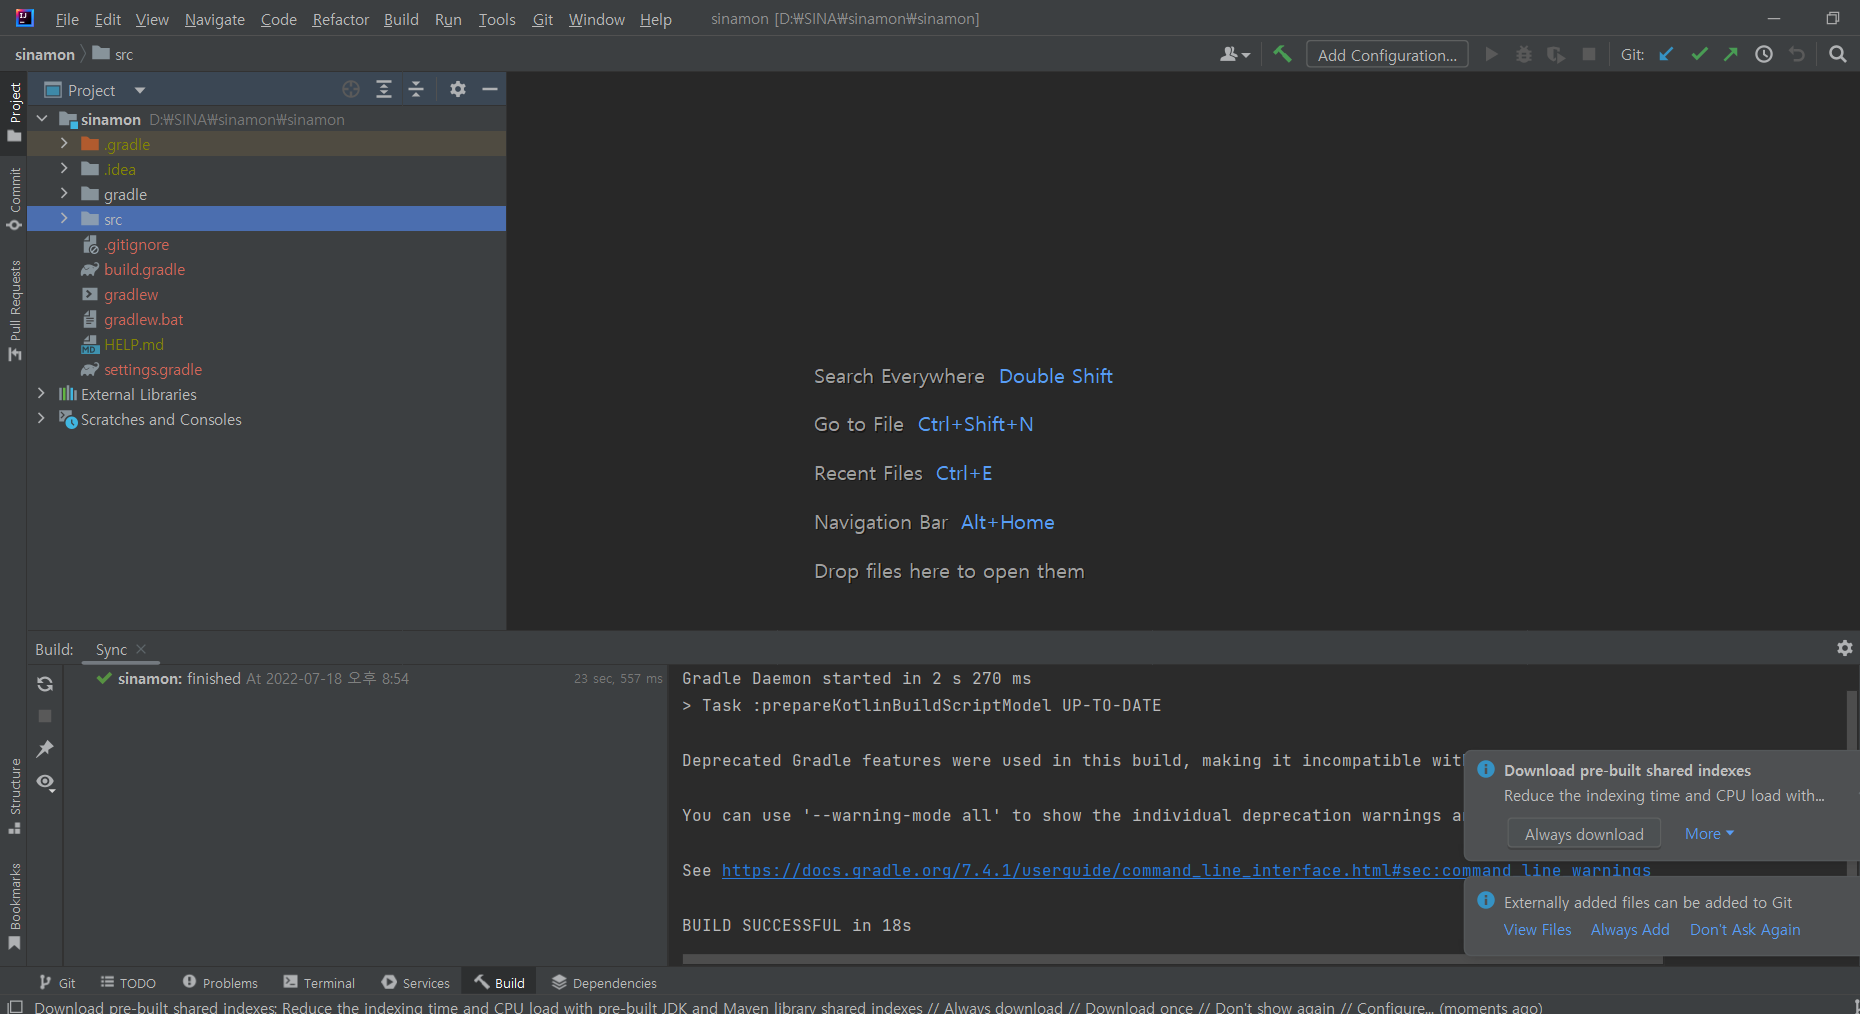The width and height of the screenshot is (1860, 1014).
Task: Open the Commit tool window sidebar button
Action: click(x=14, y=198)
